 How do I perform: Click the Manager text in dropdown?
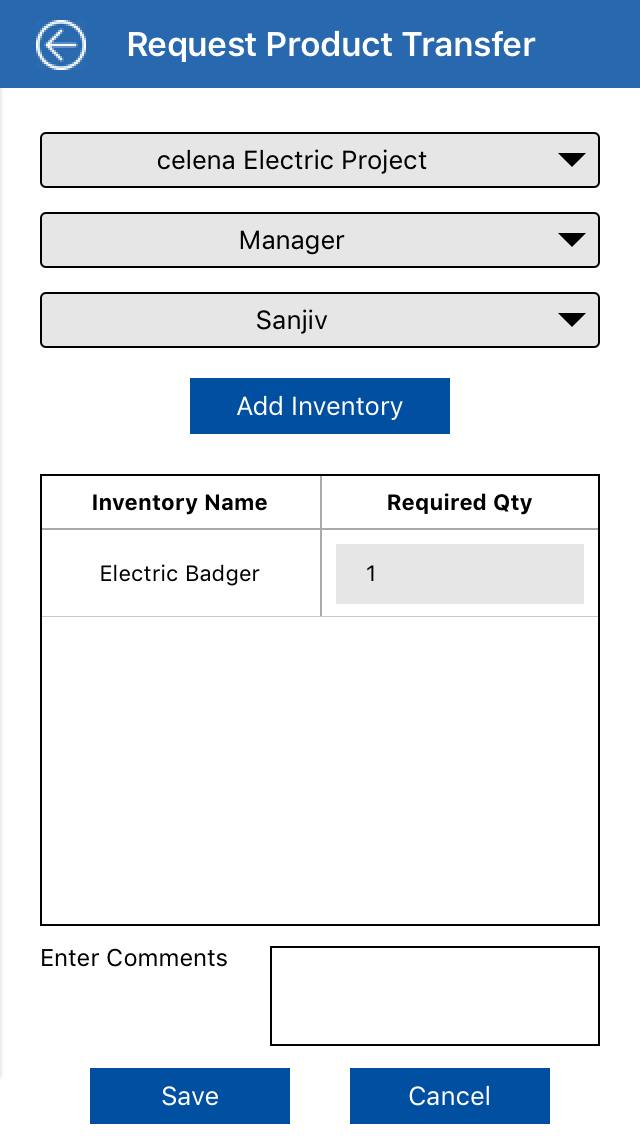[x=292, y=240]
